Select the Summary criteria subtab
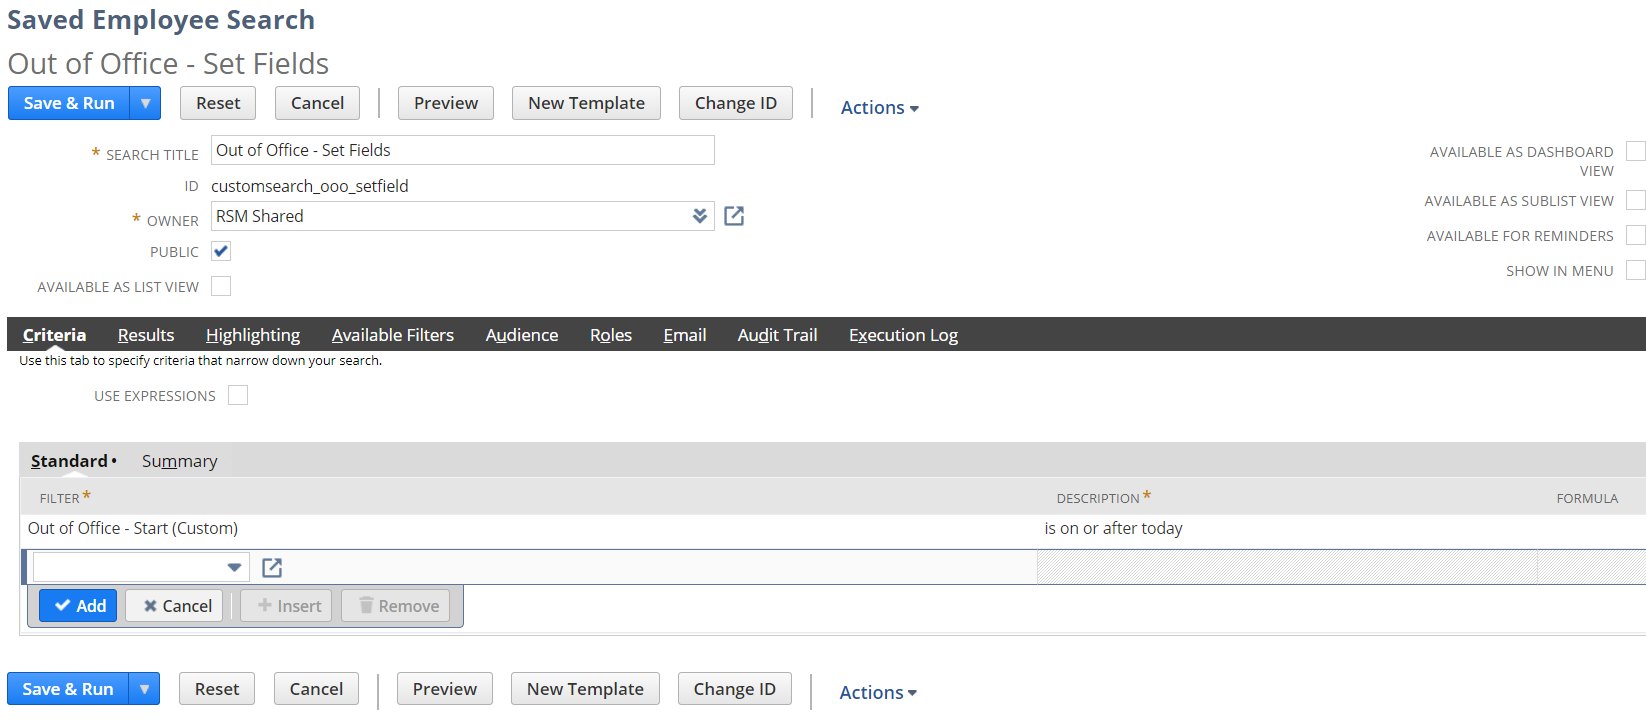This screenshot has height=722, width=1646. click(x=179, y=461)
